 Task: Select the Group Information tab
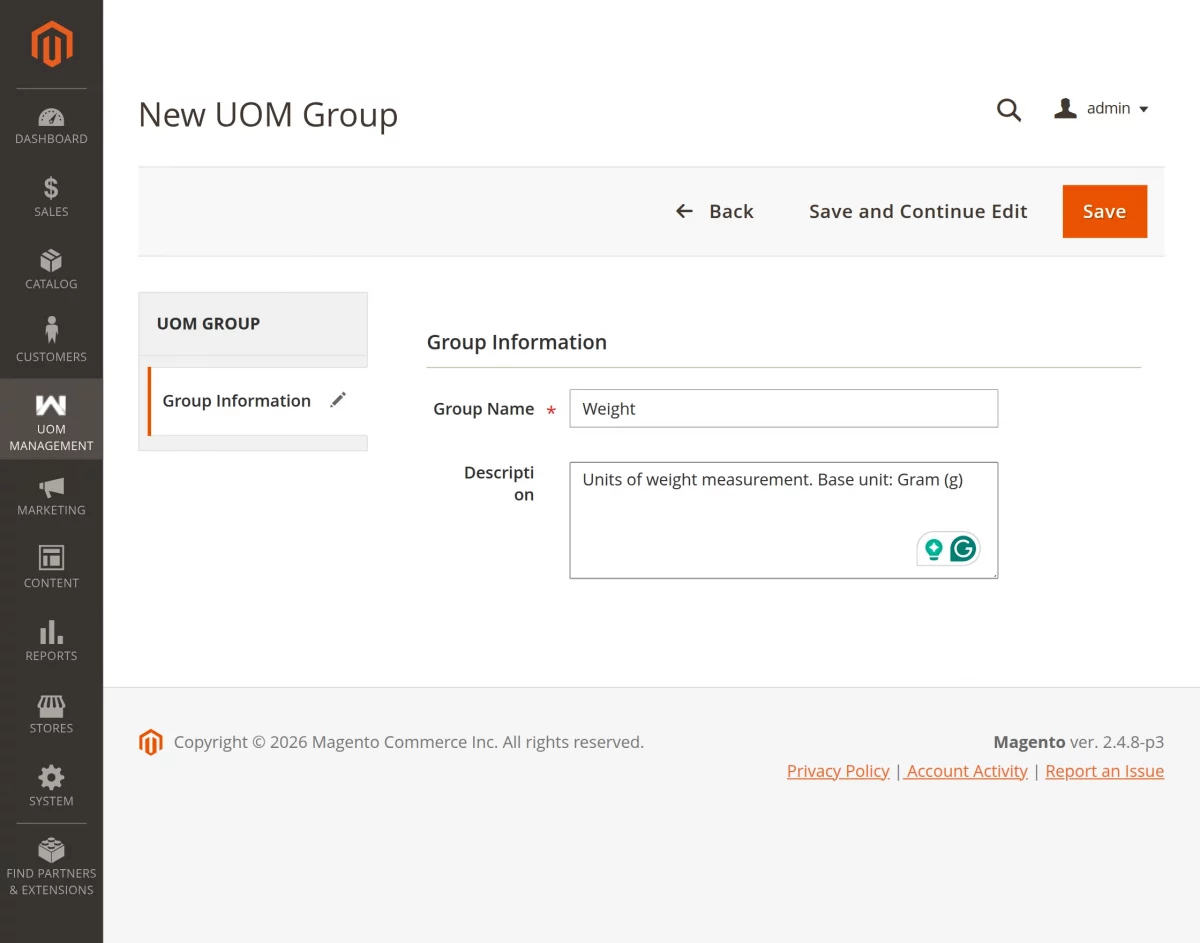tap(236, 400)
